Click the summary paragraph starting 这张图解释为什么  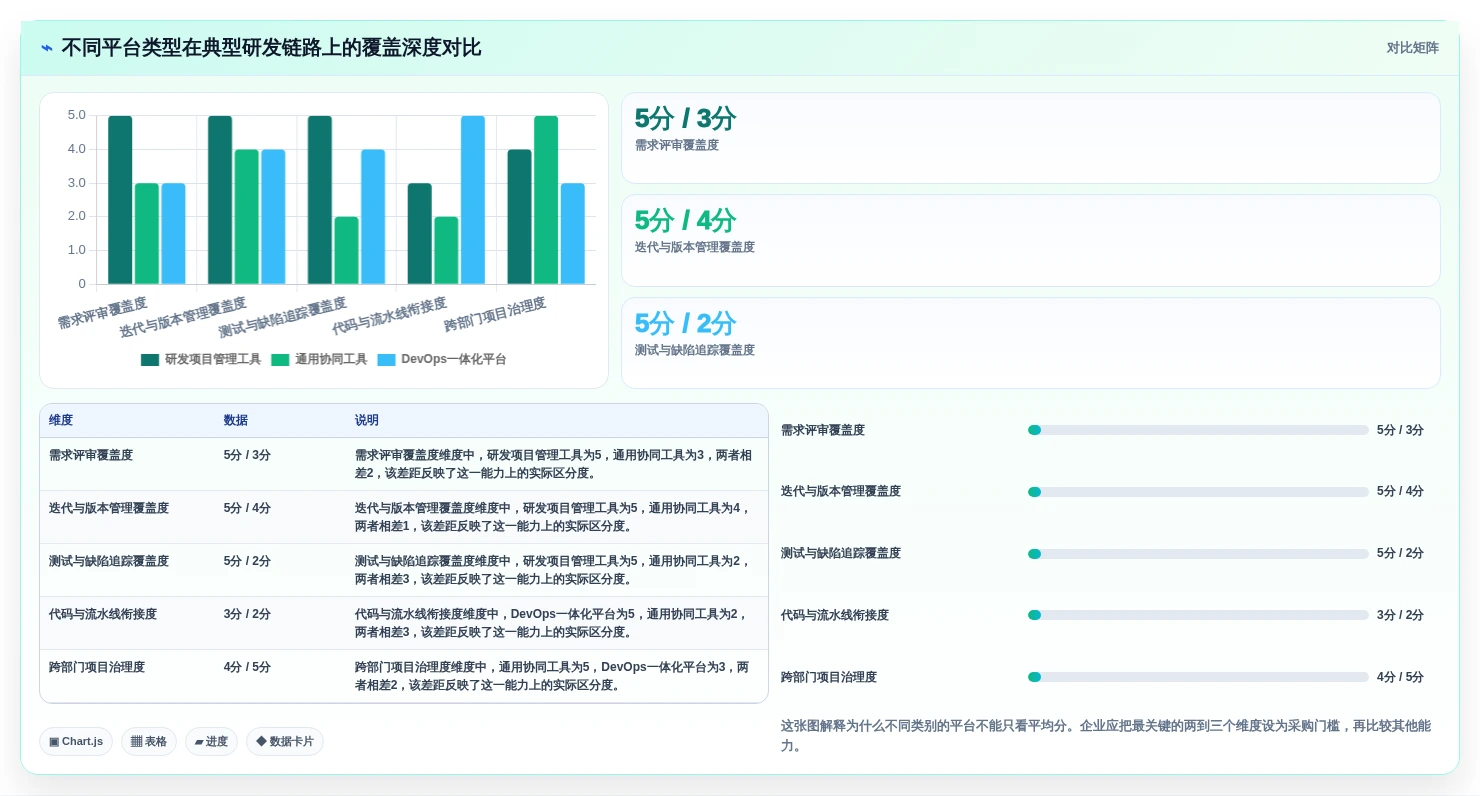(1106, 736)
